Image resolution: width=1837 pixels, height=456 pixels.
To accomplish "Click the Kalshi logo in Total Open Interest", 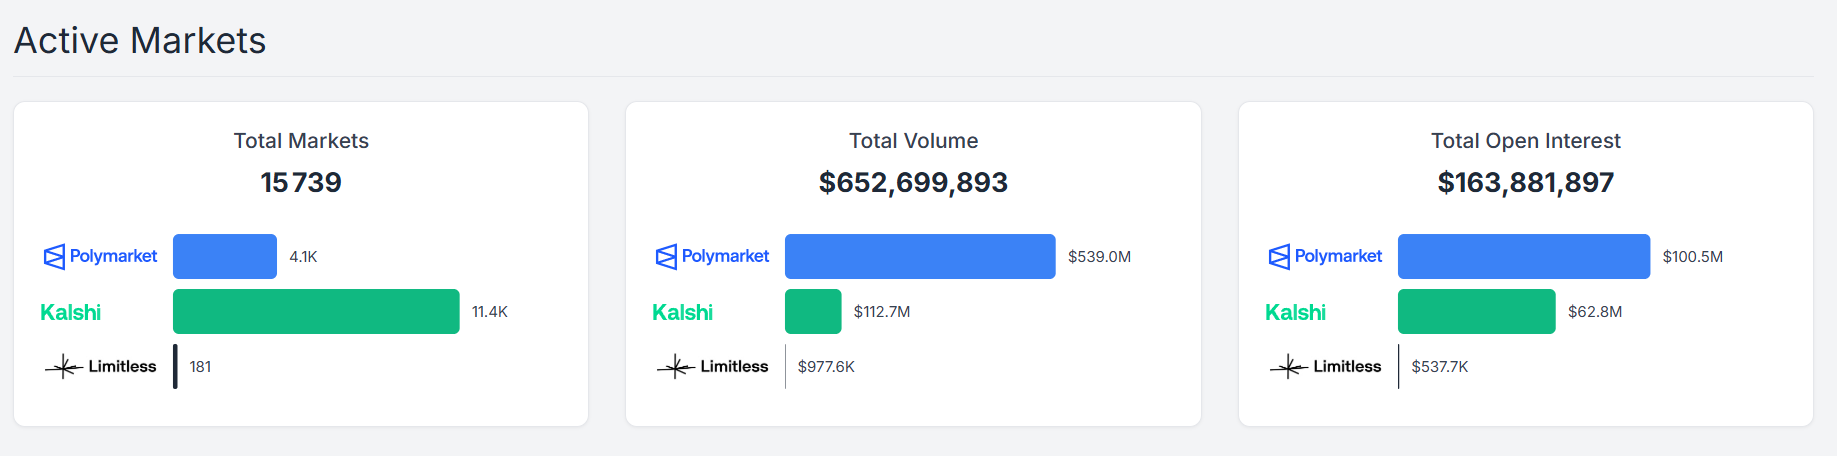I will [x=1295, y=312].
